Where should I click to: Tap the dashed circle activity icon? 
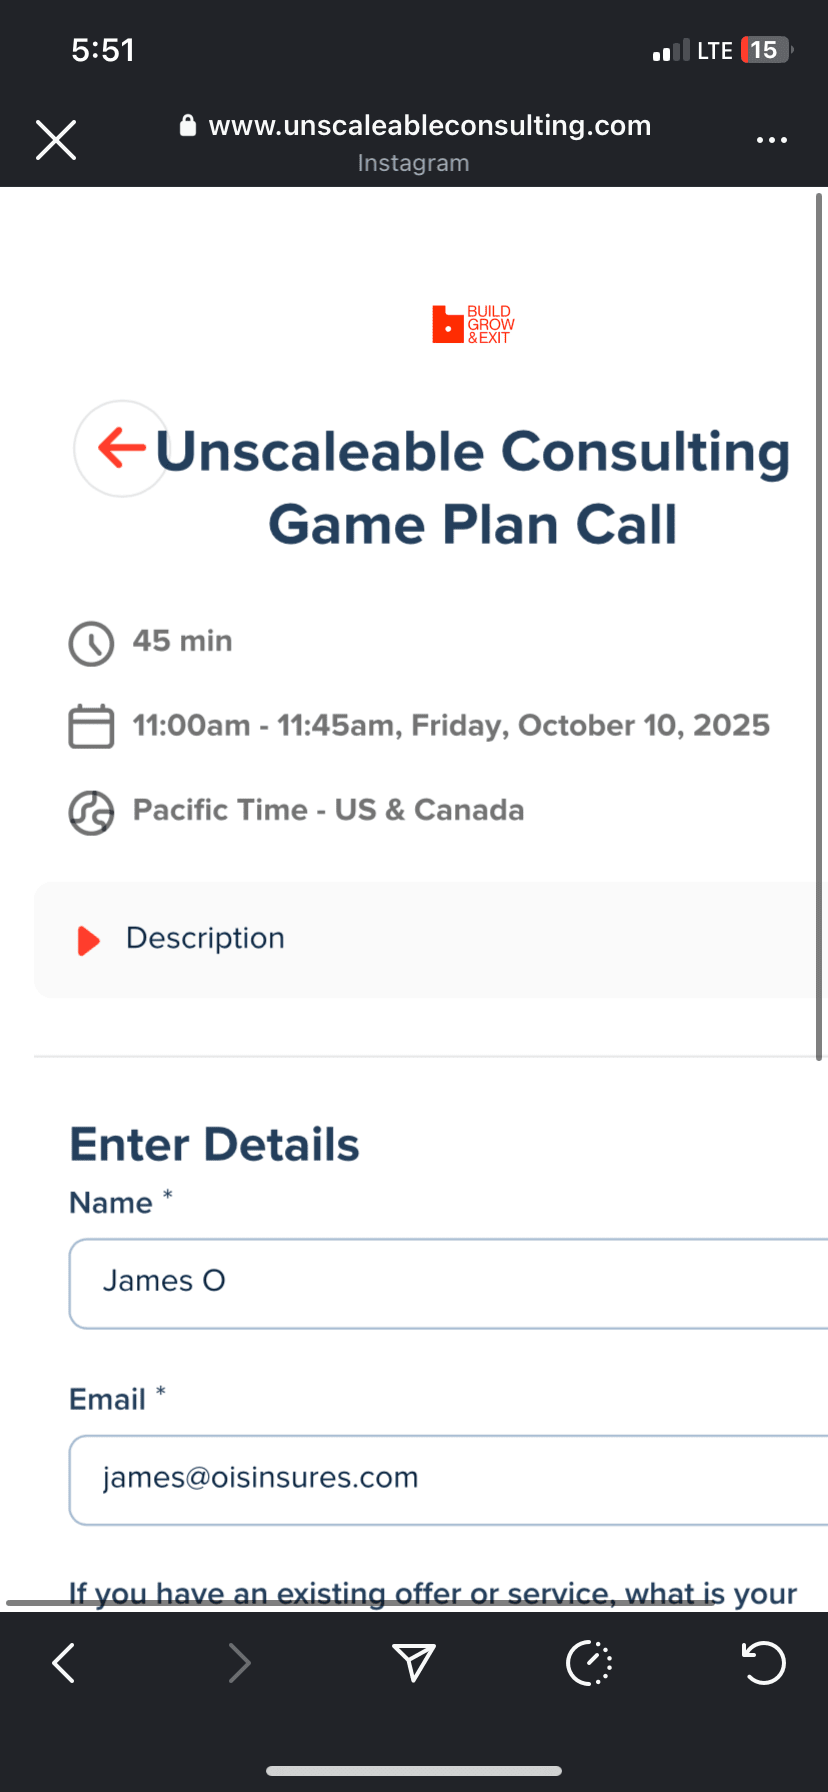pos(589,1663)
